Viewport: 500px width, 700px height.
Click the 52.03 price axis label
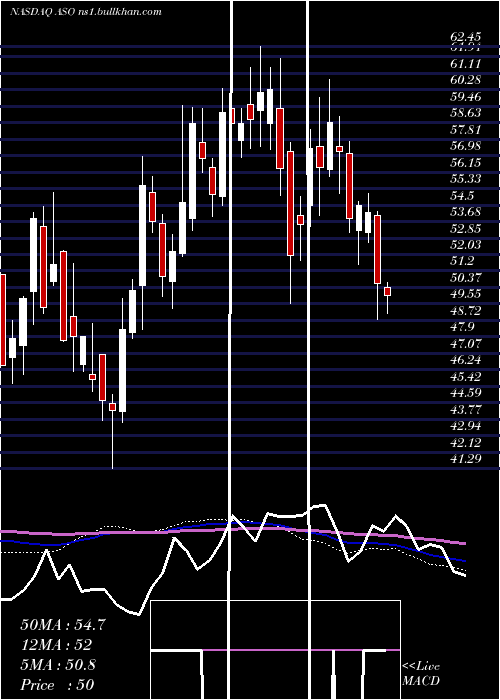466,245
